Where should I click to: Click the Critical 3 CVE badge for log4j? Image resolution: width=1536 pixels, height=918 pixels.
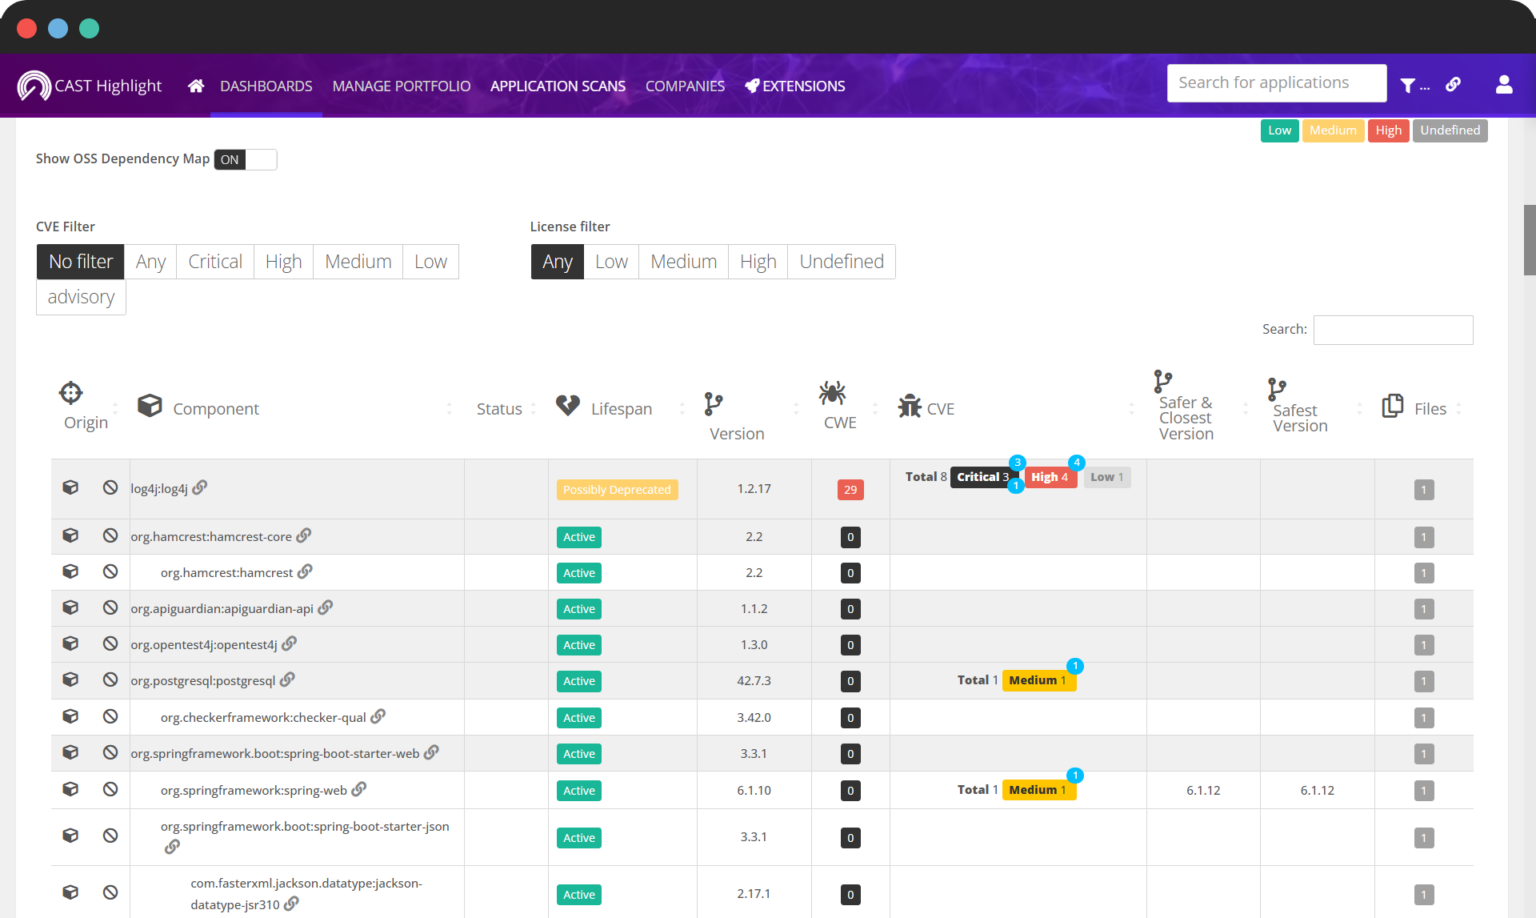[x=982, y=478]
